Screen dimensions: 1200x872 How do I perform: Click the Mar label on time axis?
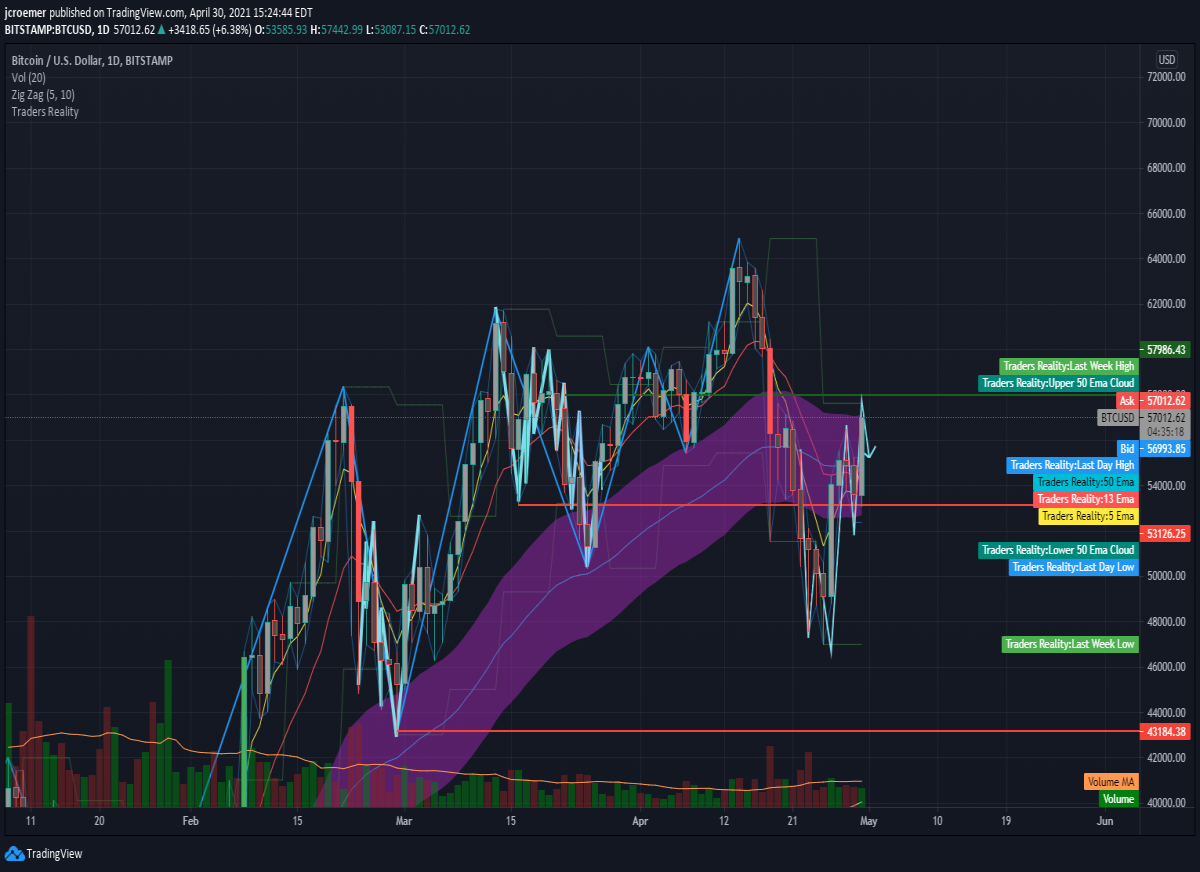pos(404,821)
